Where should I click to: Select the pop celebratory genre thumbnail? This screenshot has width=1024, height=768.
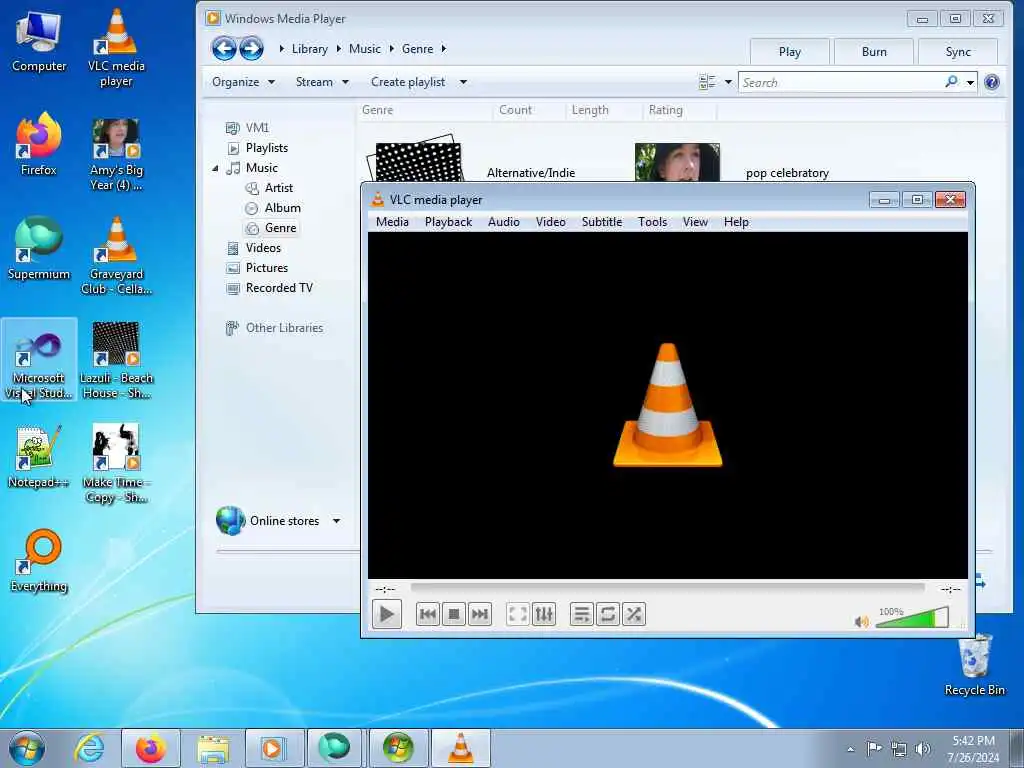coord(677,162)
